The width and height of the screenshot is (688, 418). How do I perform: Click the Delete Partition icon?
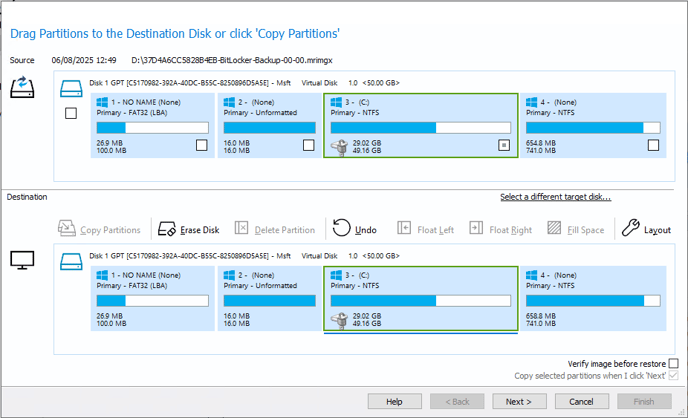[241, 228]
